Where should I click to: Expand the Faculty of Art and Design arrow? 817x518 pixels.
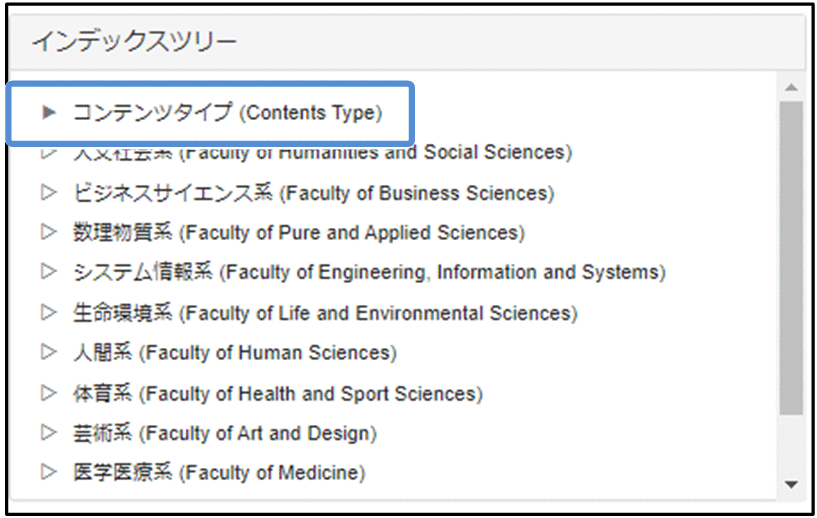click(48, 433)
